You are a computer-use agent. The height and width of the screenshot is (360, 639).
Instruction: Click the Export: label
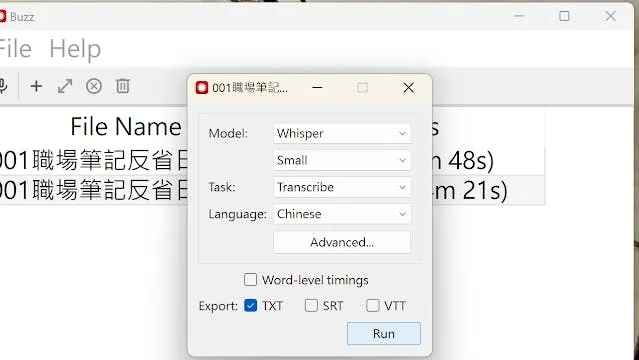[x=218, y=306]
